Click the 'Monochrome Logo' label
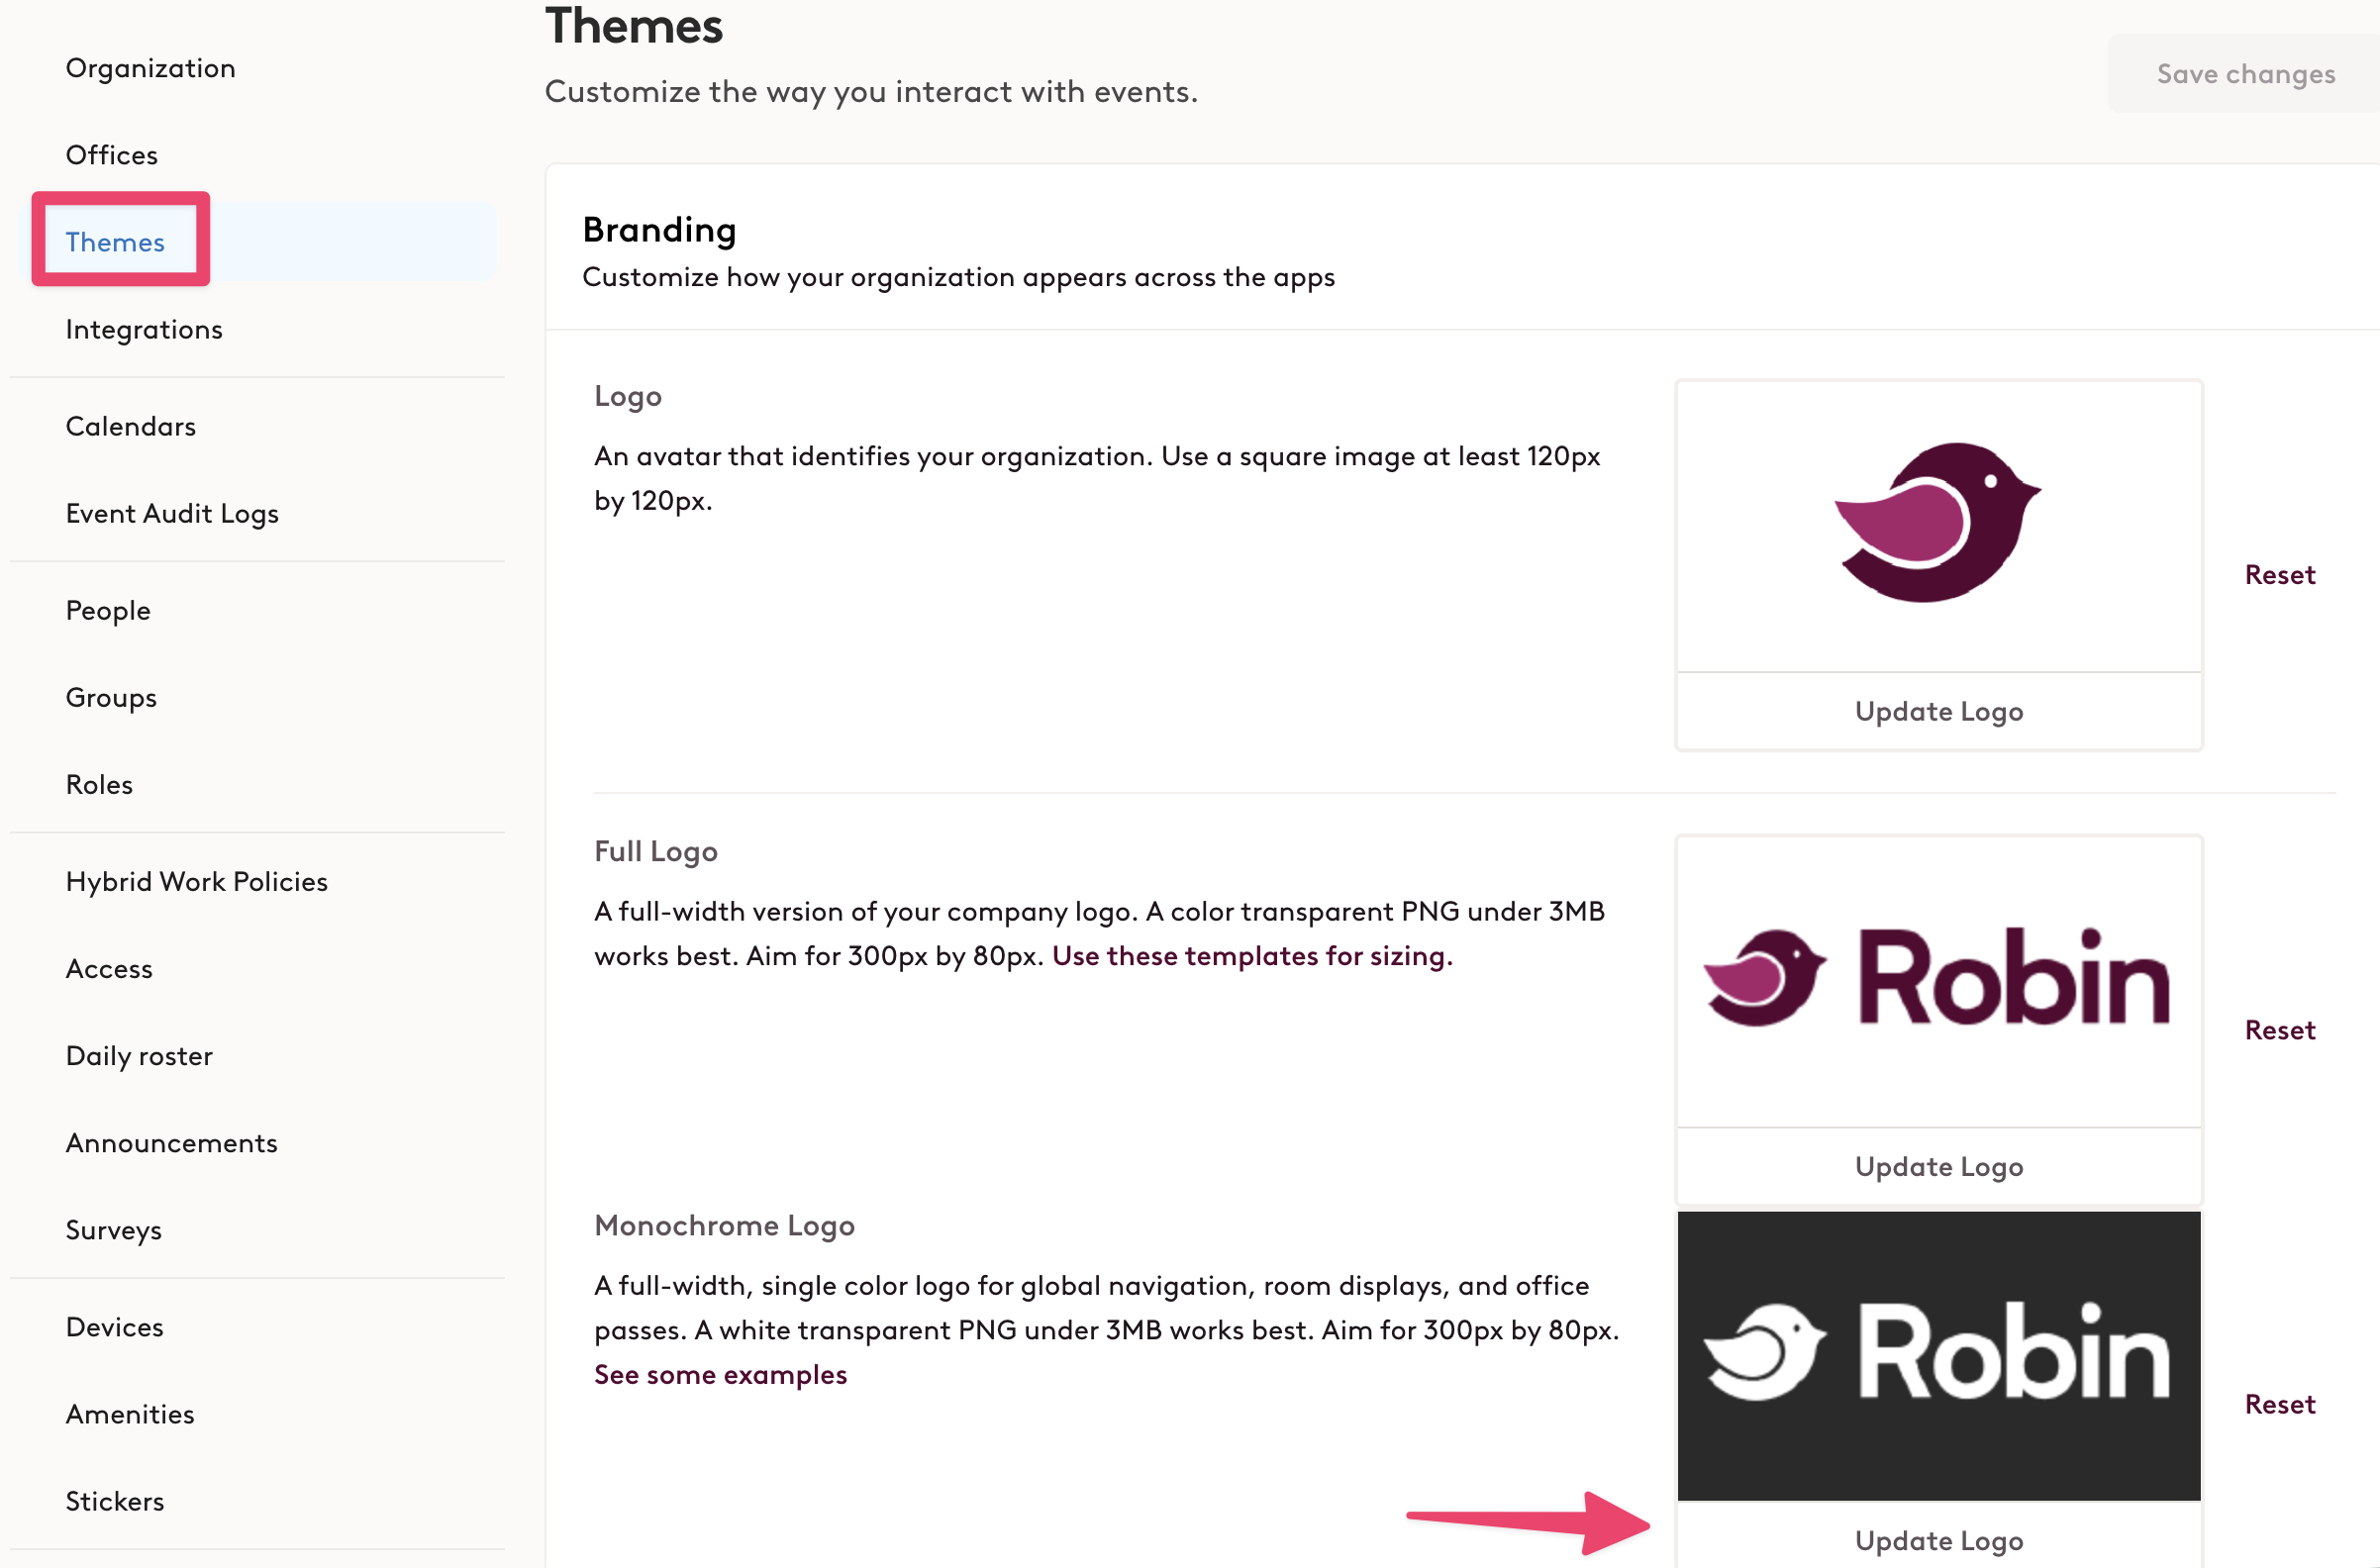Image resolution: width=2380 pixels, height=1568 pixels. pos(724,1225)
